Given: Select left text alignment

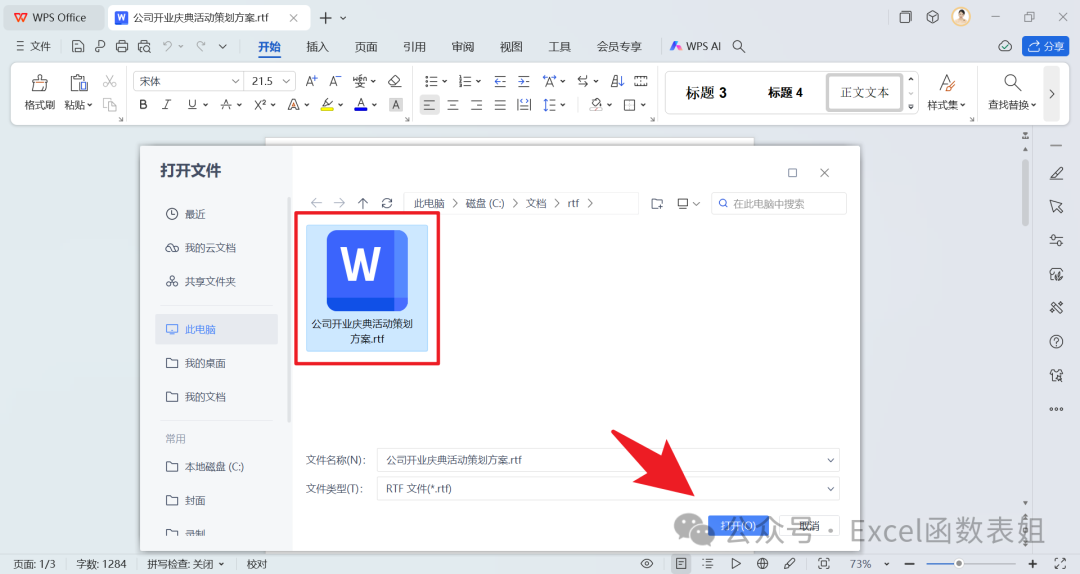Looking at the screenshot, I should (x=429, y=105).
